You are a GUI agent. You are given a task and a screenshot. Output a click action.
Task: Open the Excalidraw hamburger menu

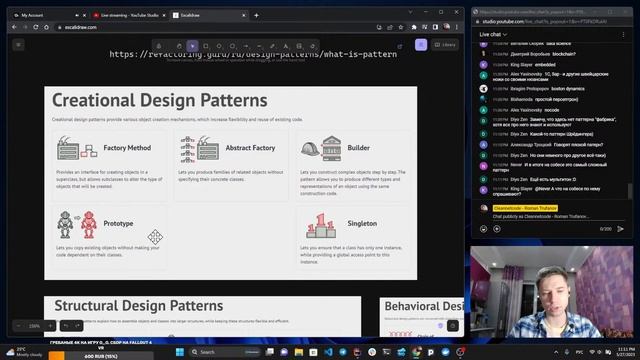pos(18,45)
